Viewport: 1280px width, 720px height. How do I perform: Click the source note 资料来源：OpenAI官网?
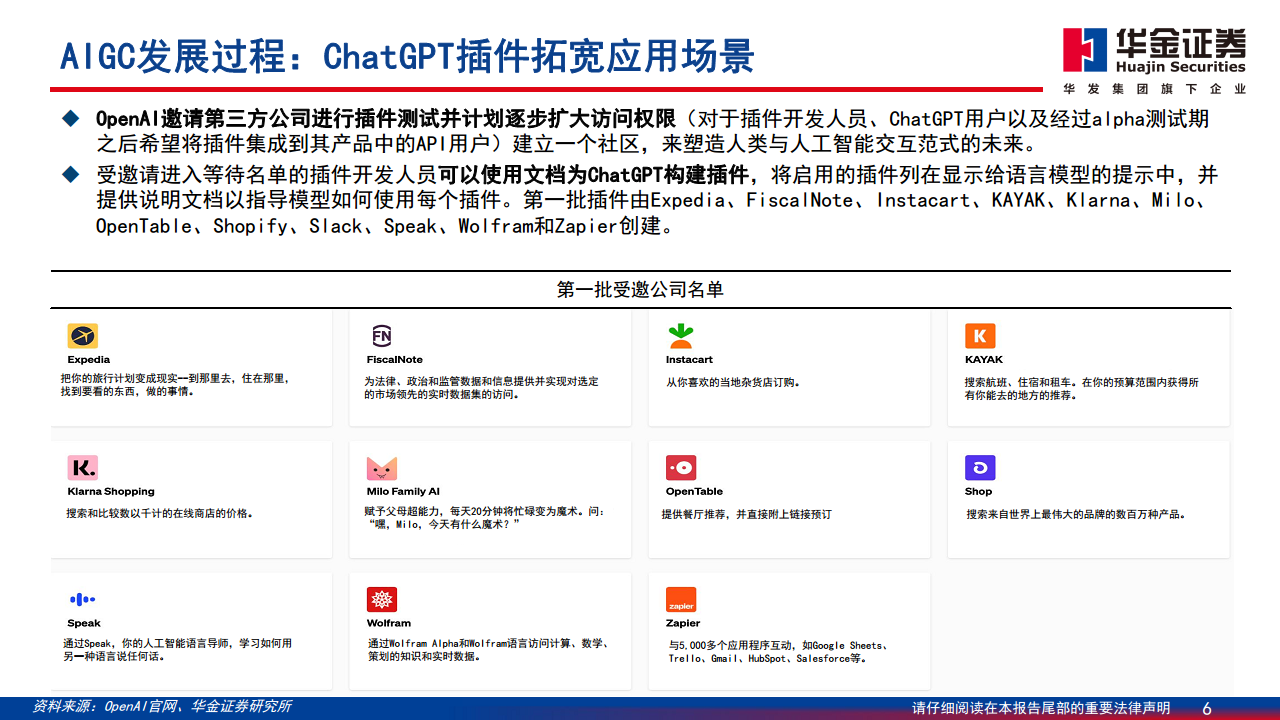click(162, 706)
